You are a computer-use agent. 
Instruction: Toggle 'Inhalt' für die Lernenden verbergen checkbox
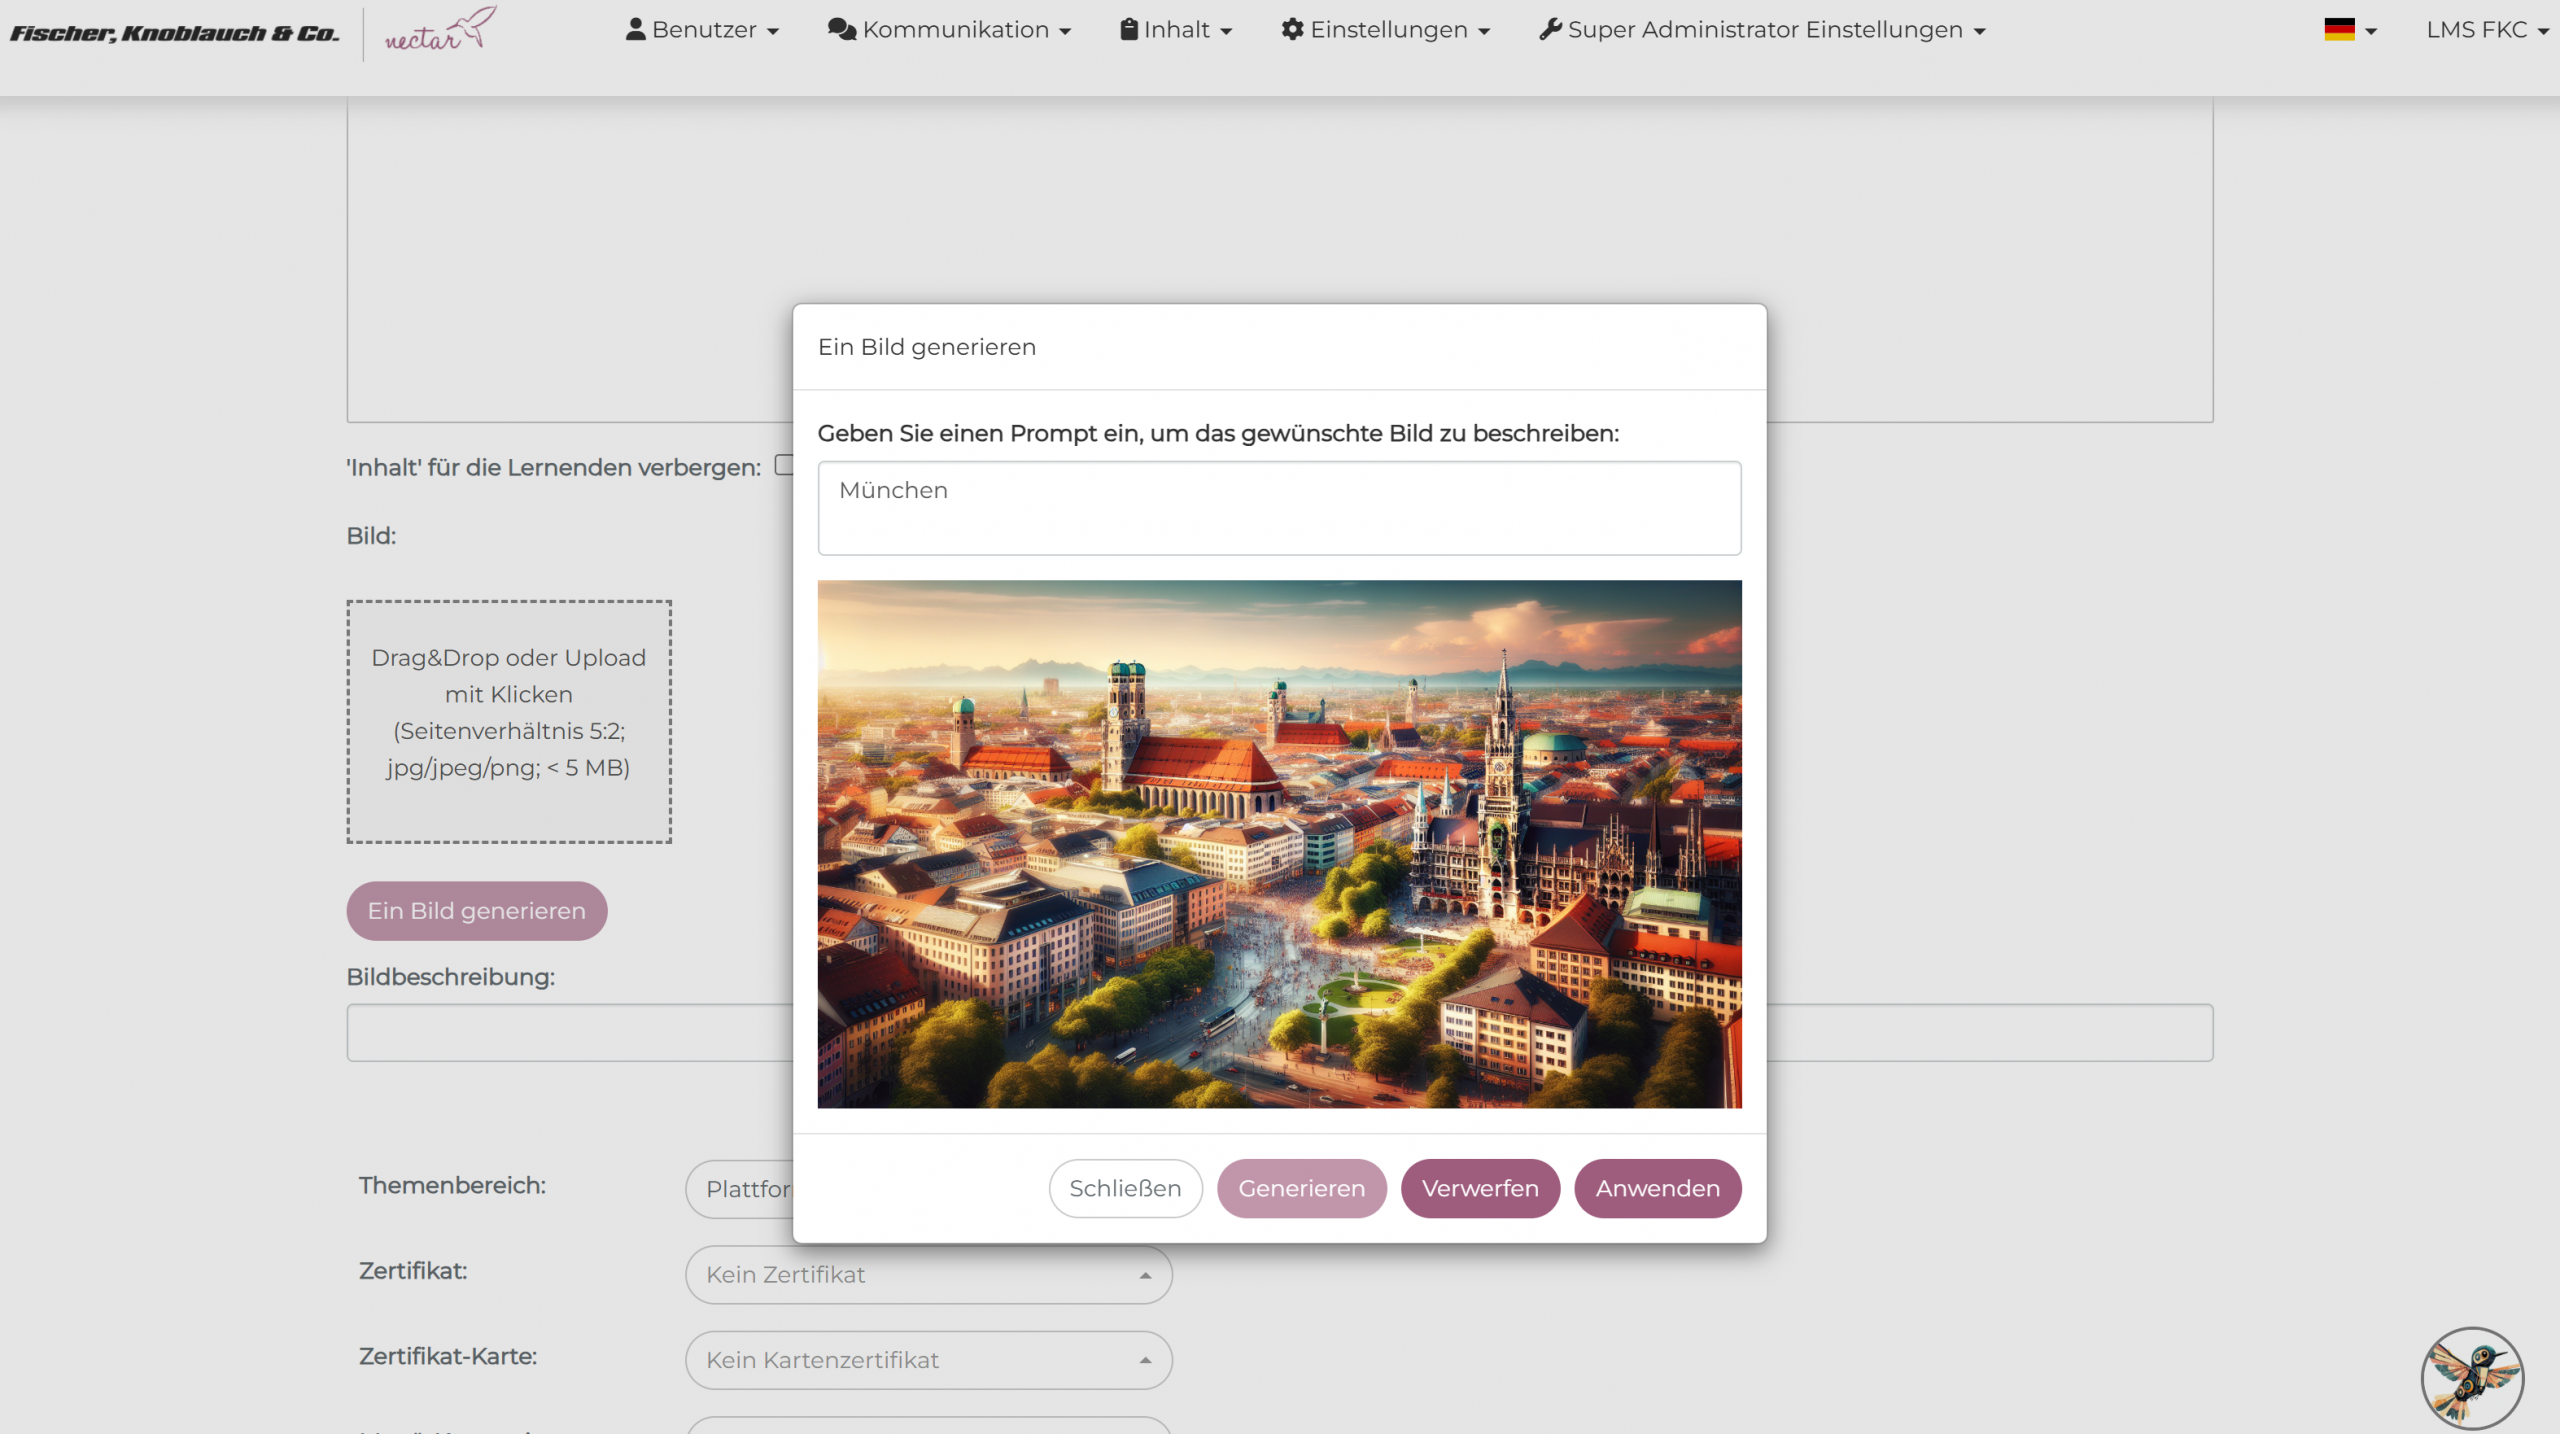[784, 465]
